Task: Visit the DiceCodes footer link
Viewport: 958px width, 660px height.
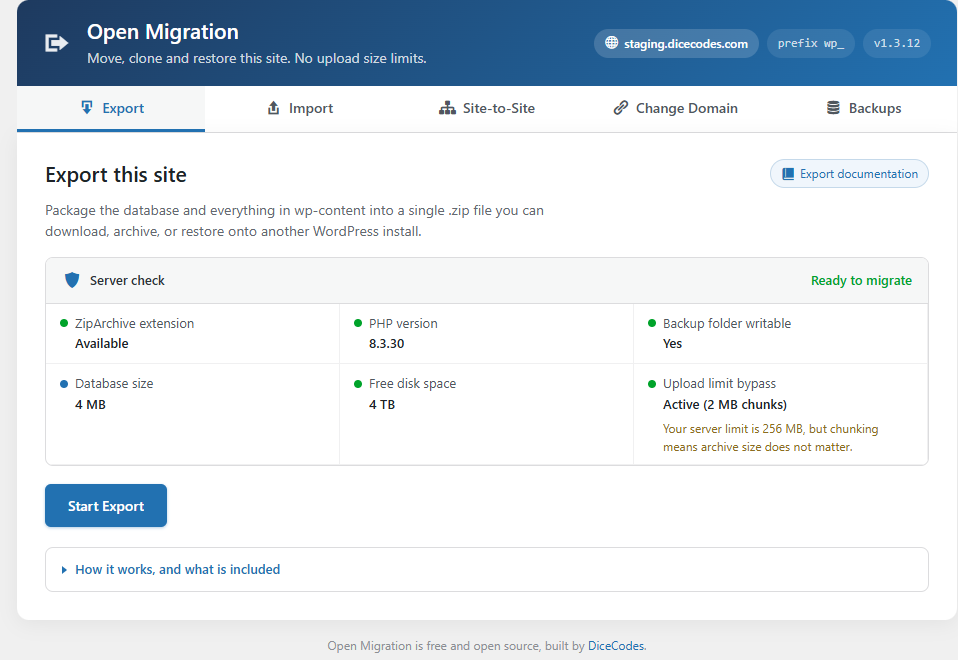Action: click(616, 646)
